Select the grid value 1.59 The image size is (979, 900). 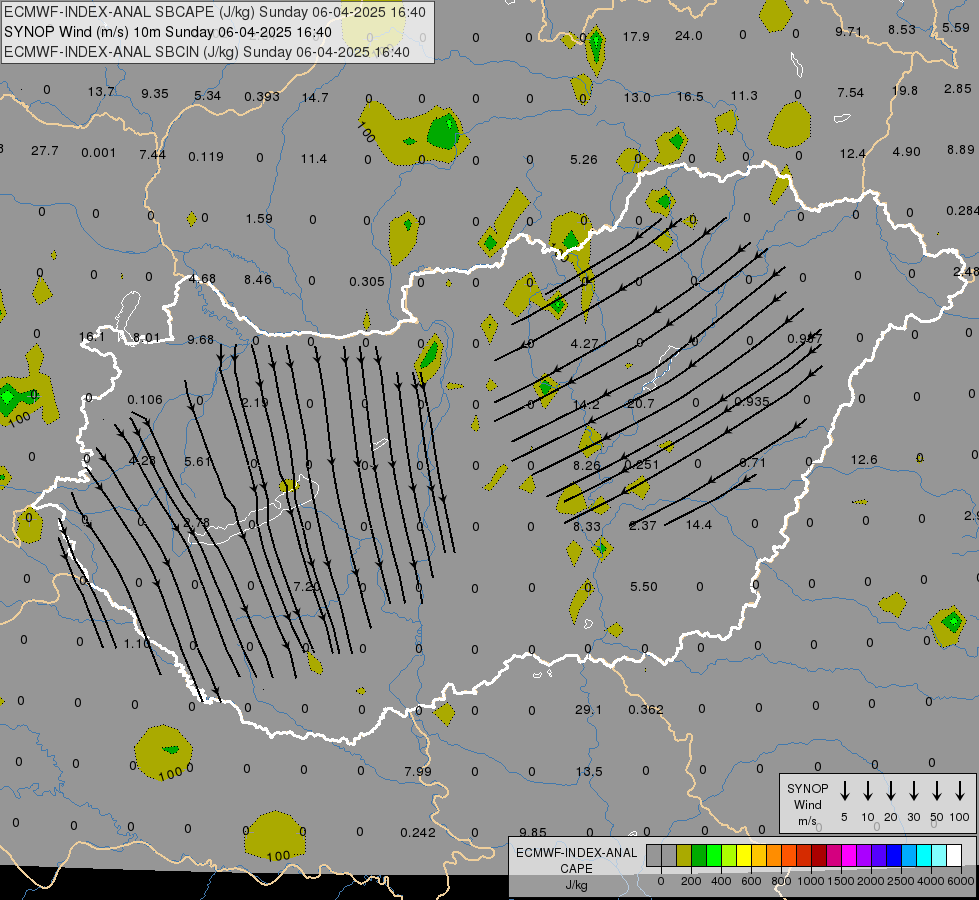[259, 219]
